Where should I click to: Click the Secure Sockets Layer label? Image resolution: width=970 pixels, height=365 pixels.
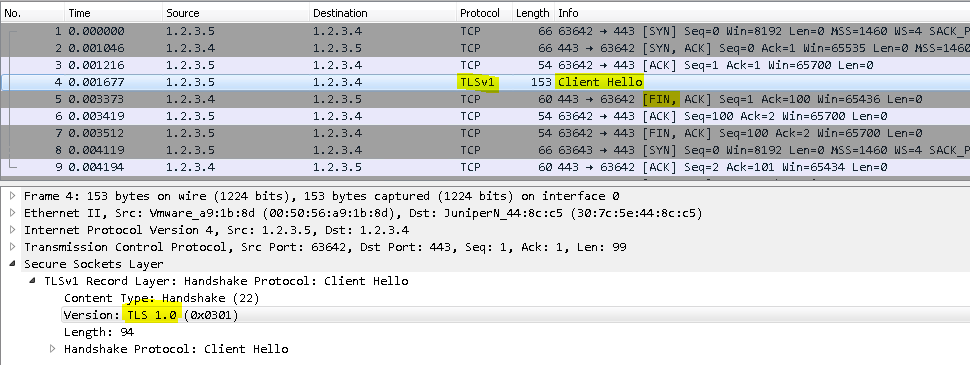pyautogui.click(x=93, y=264)
